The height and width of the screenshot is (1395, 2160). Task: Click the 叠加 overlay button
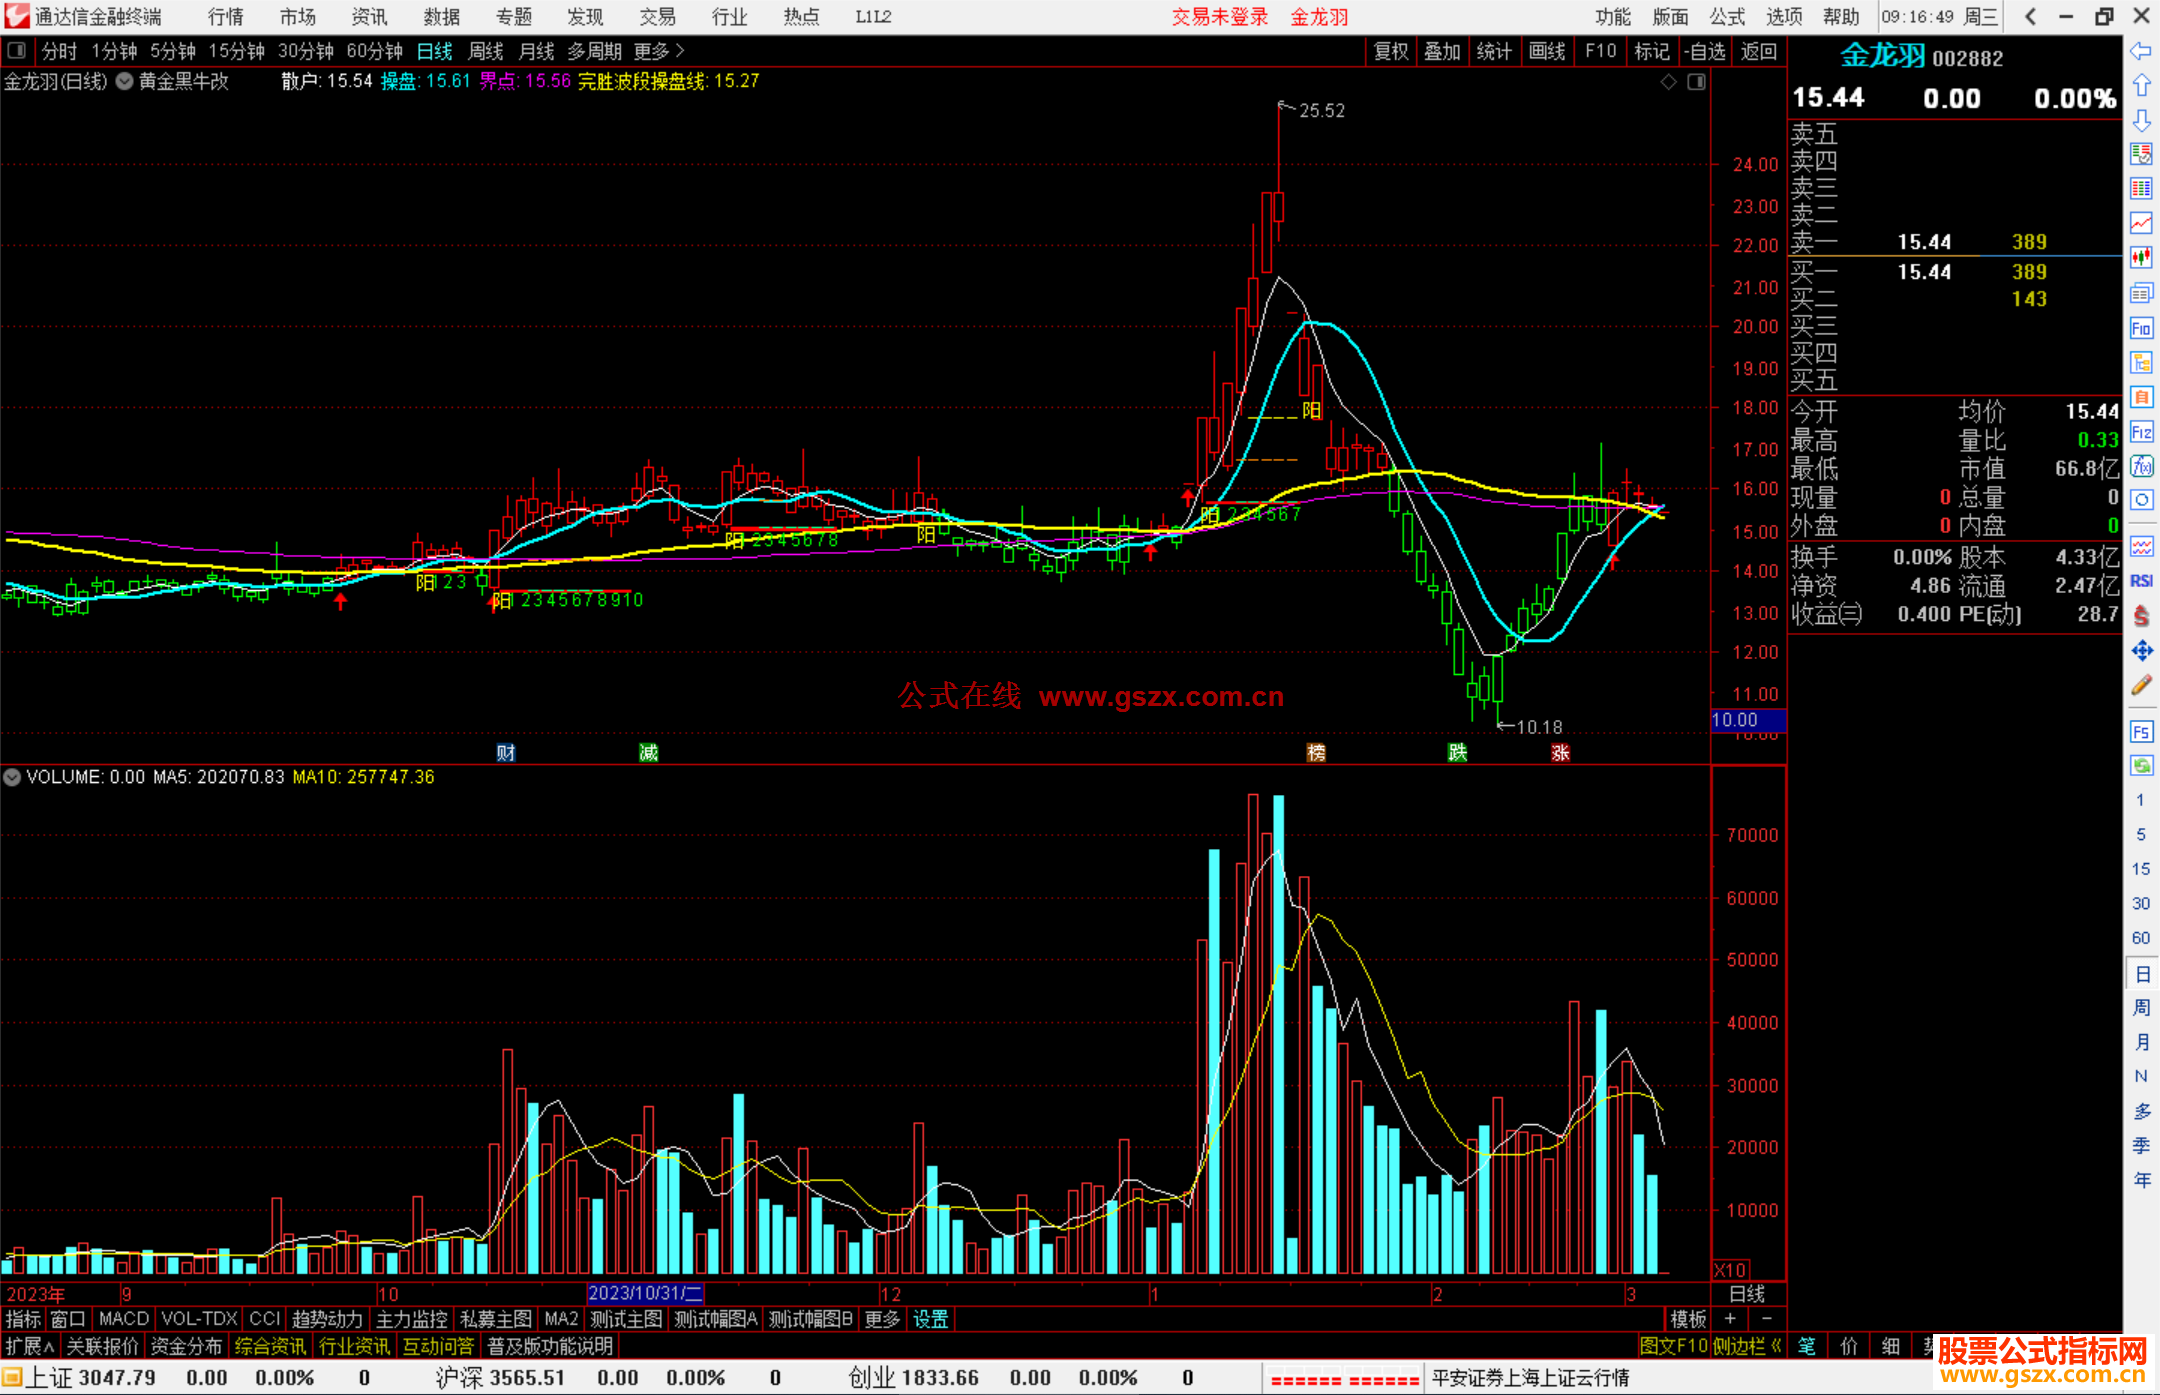[x=1442, y=51]
